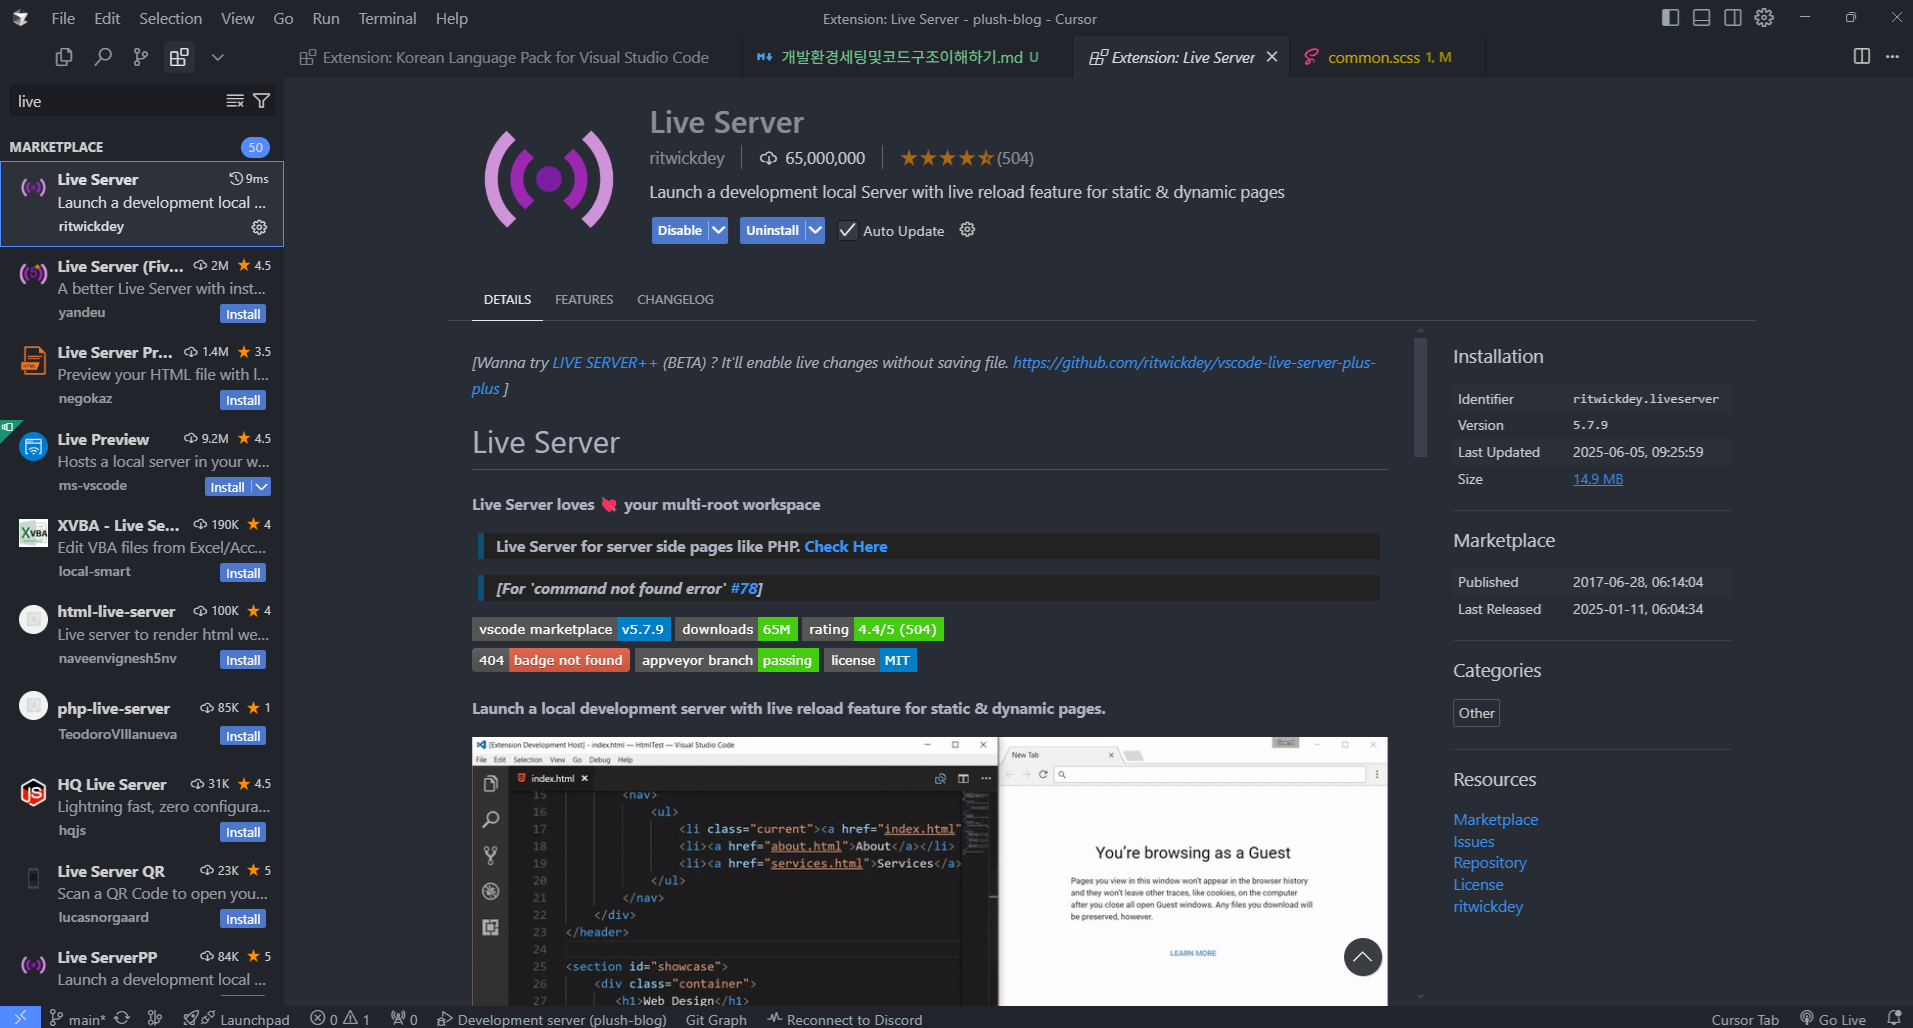Viewport: 1913px width, 1028px height.
Task: Switch to the CHANGELOG tab
Action: point(675,300)
